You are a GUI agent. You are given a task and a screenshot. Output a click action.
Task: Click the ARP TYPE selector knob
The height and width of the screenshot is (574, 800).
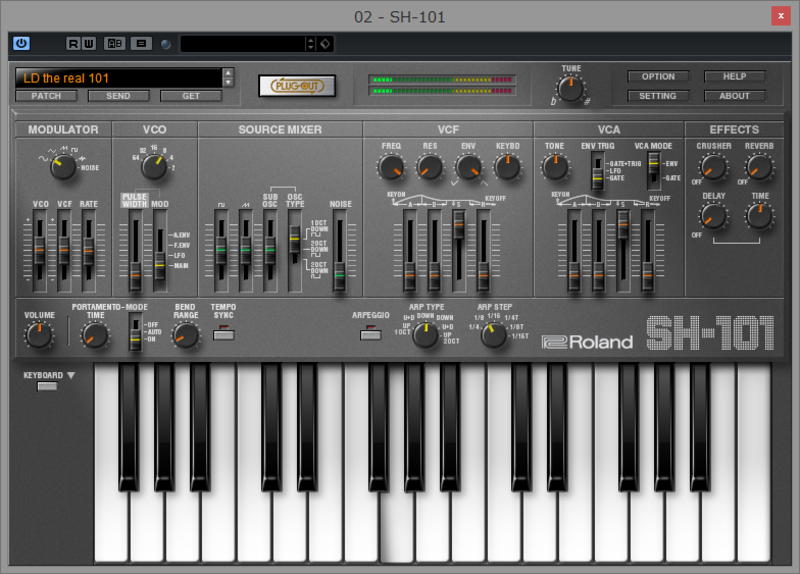click(x=425, y=334)
